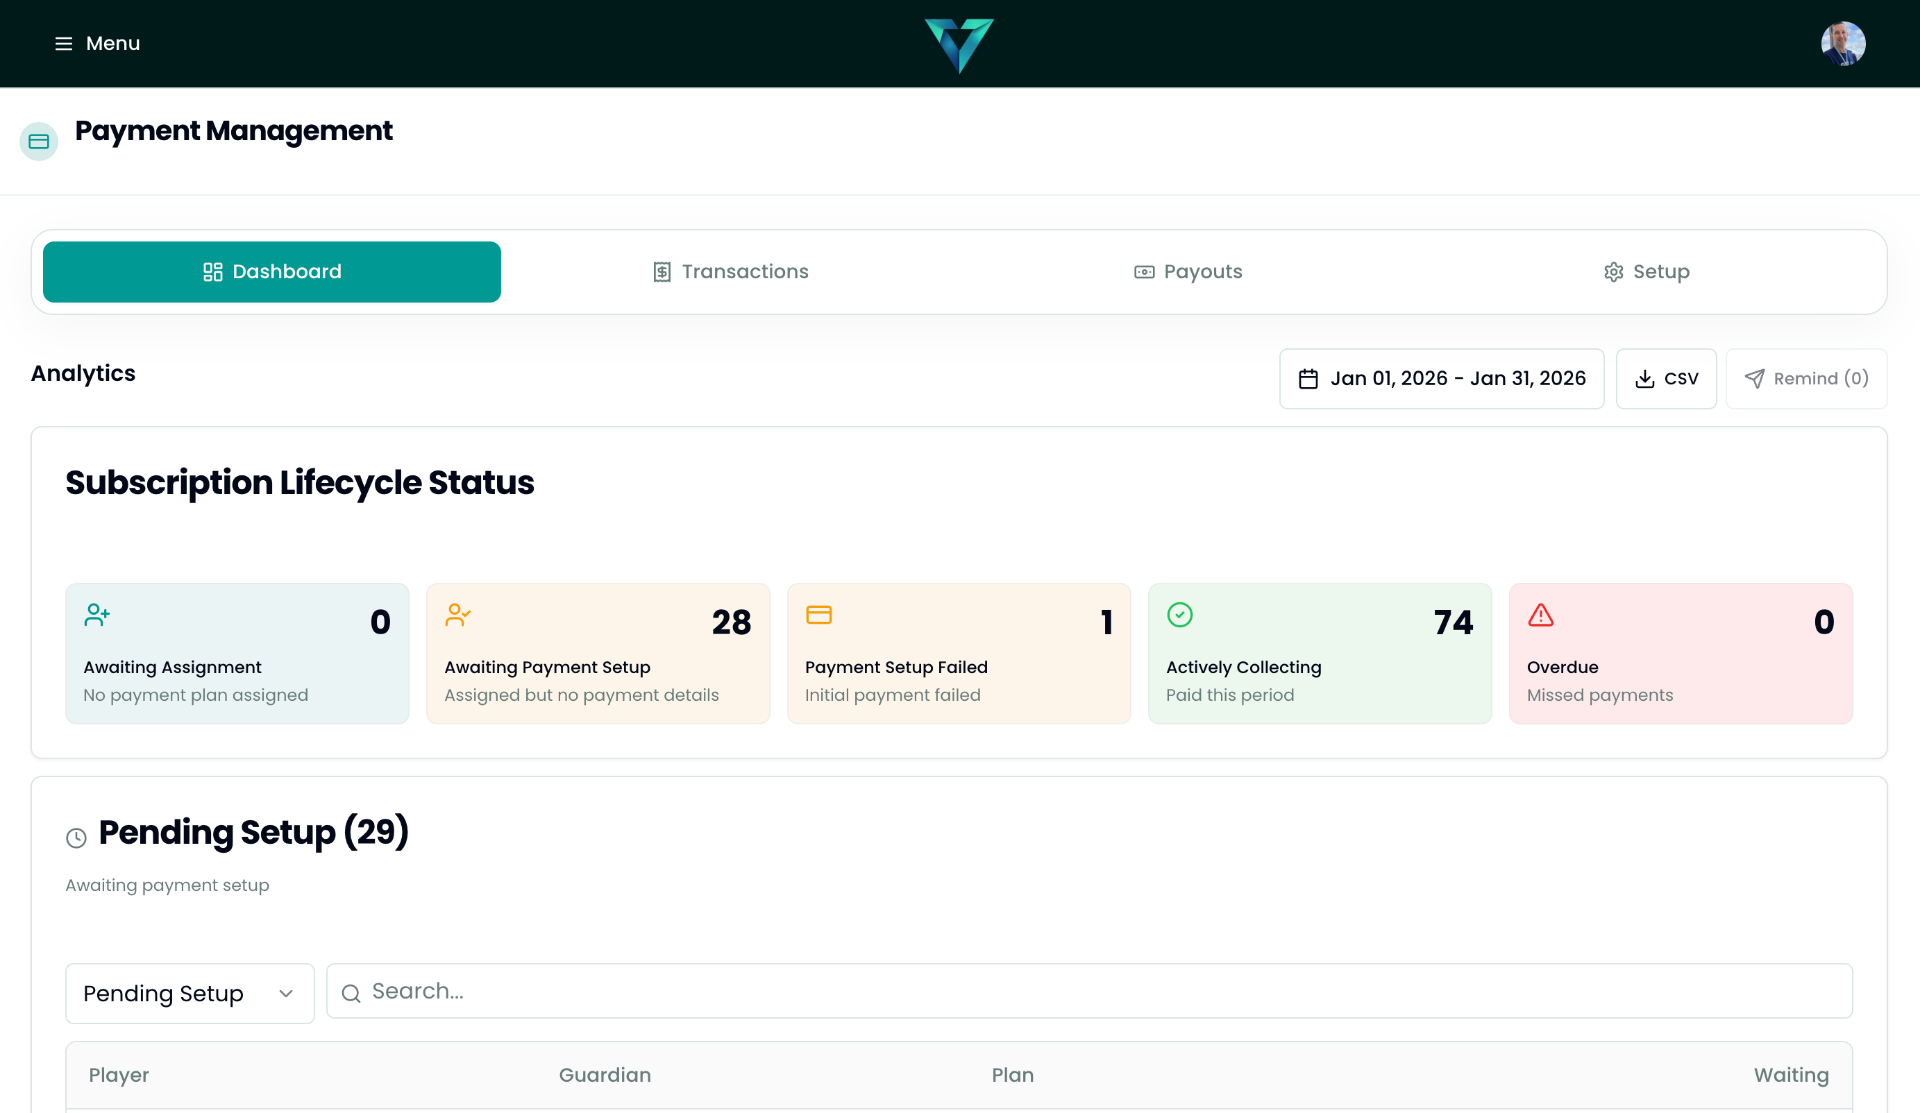
Task: Open the Pending Setup filter dropdown
Action: 189,993
